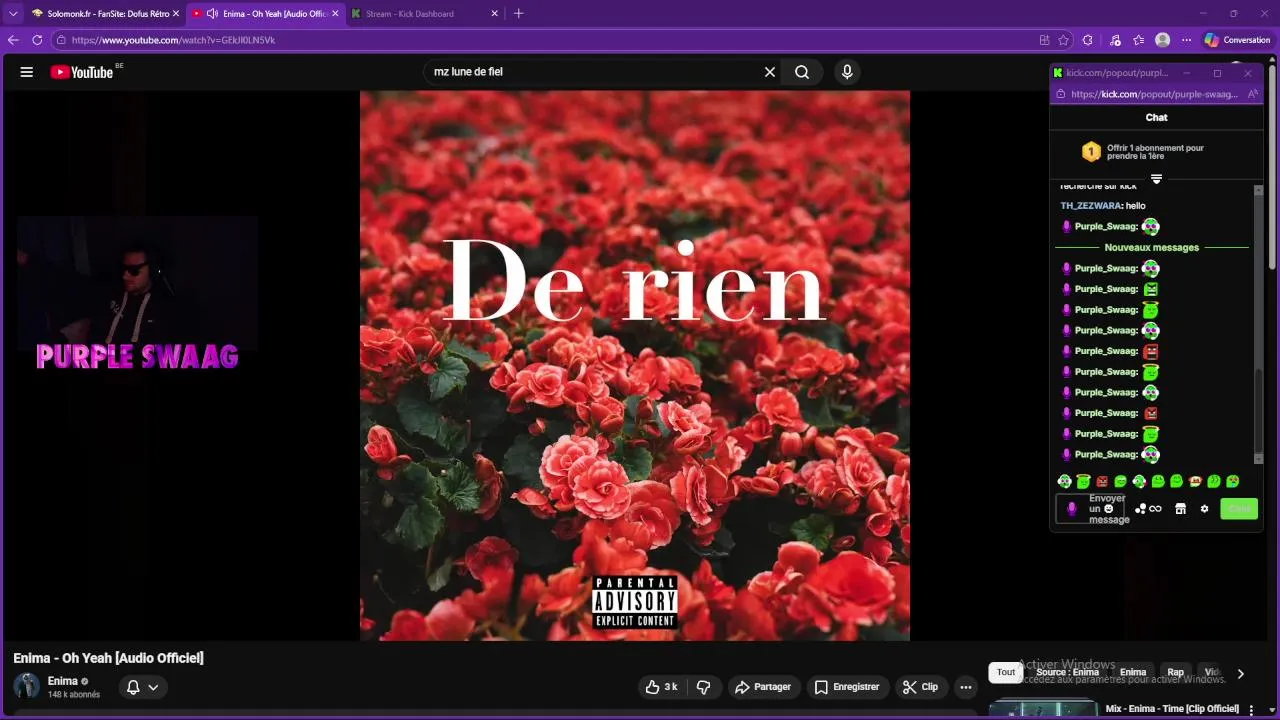Open split screen icon in address bar
This screenshot has height=720, width=1280.
point(1044,40)
